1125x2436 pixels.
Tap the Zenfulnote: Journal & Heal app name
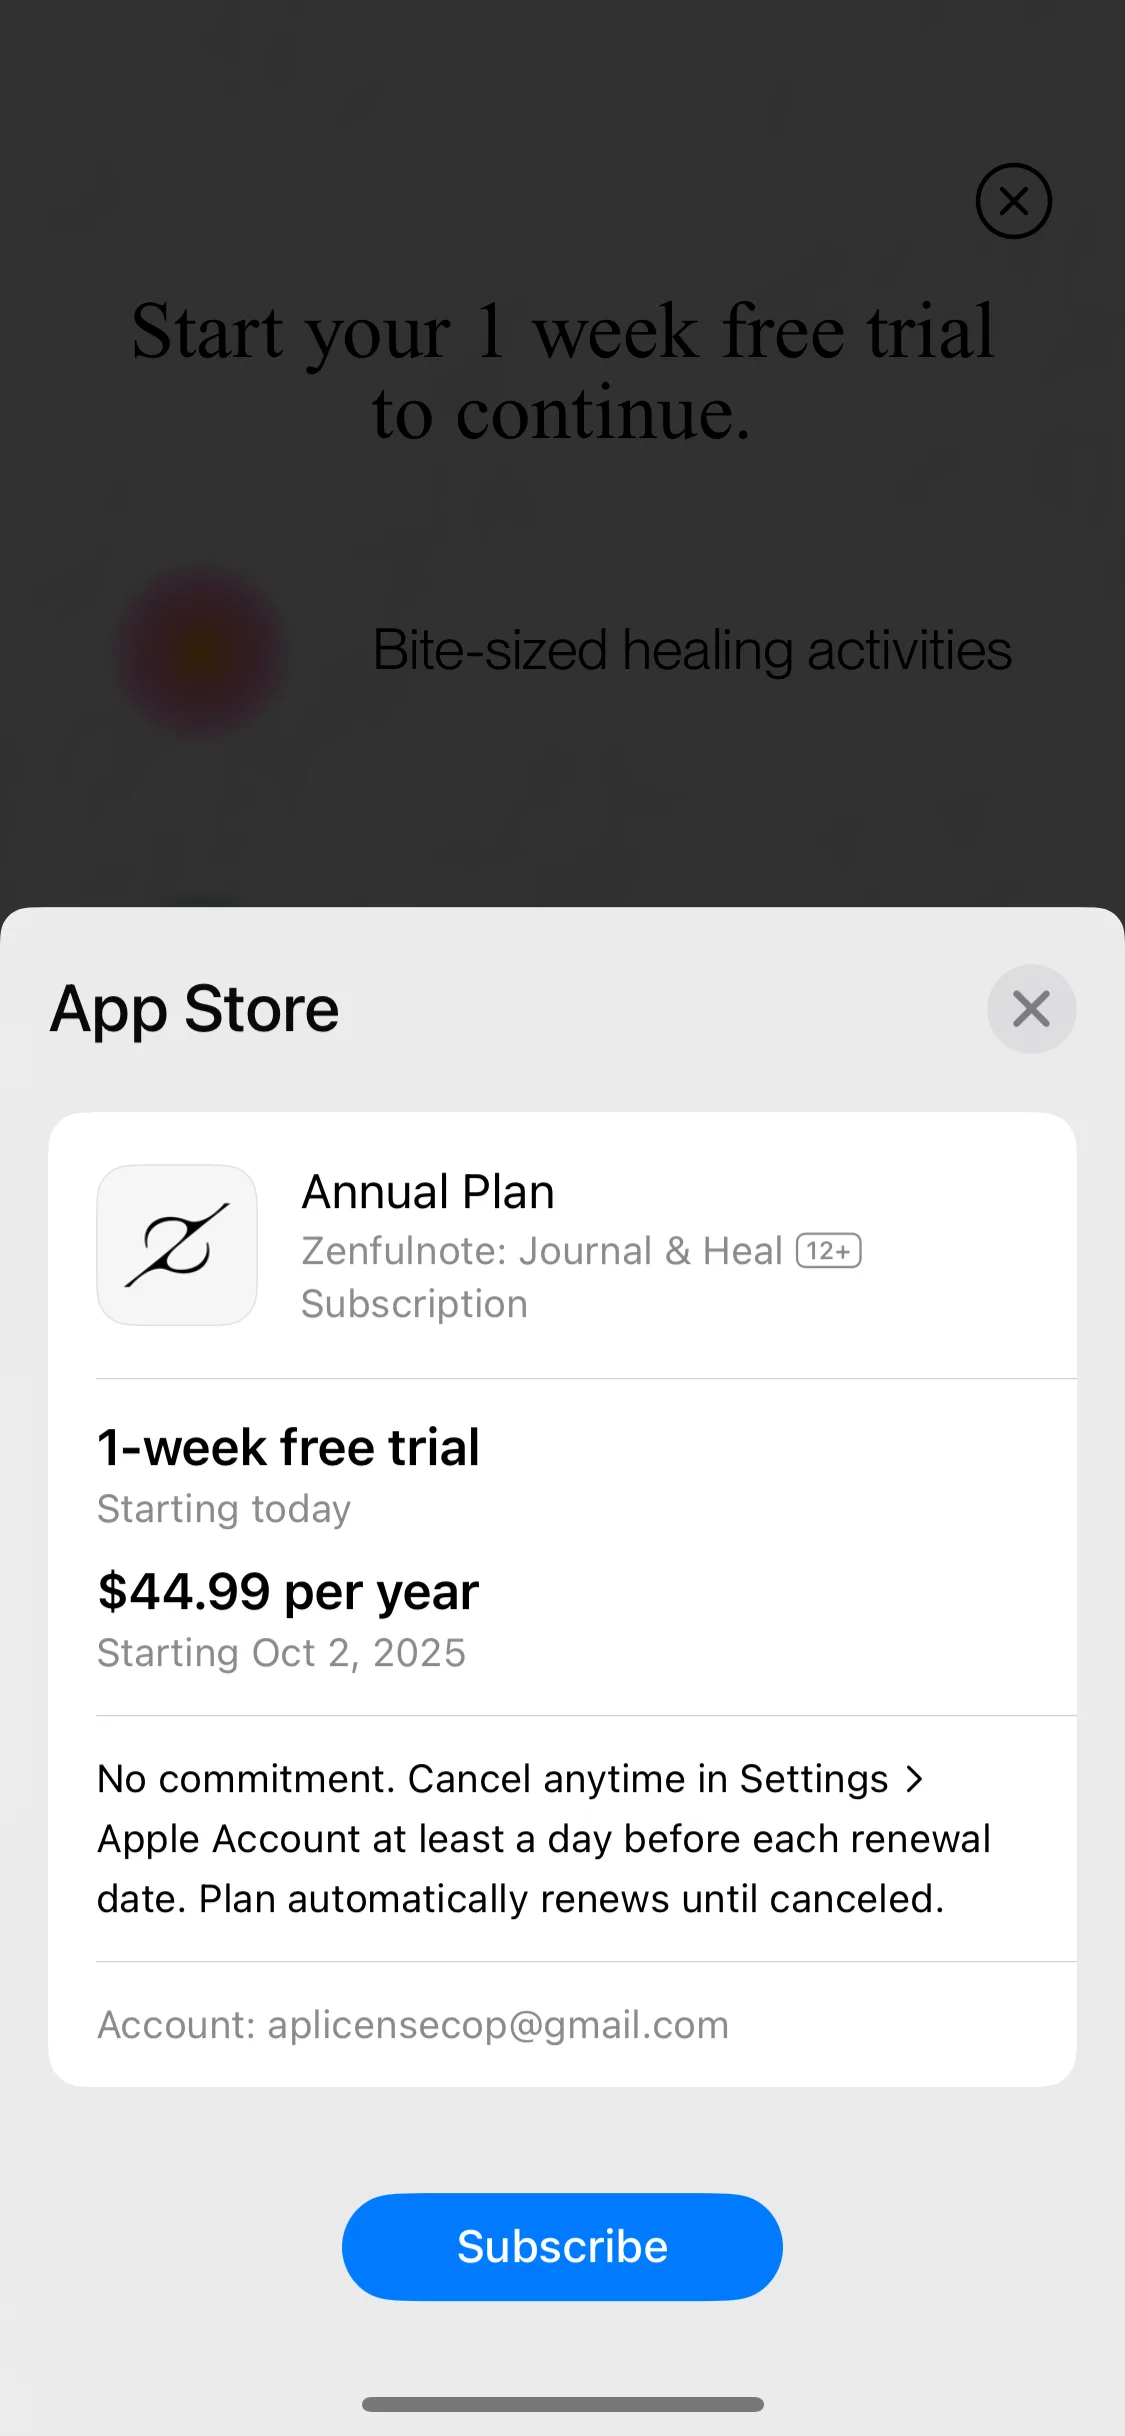542,1251
